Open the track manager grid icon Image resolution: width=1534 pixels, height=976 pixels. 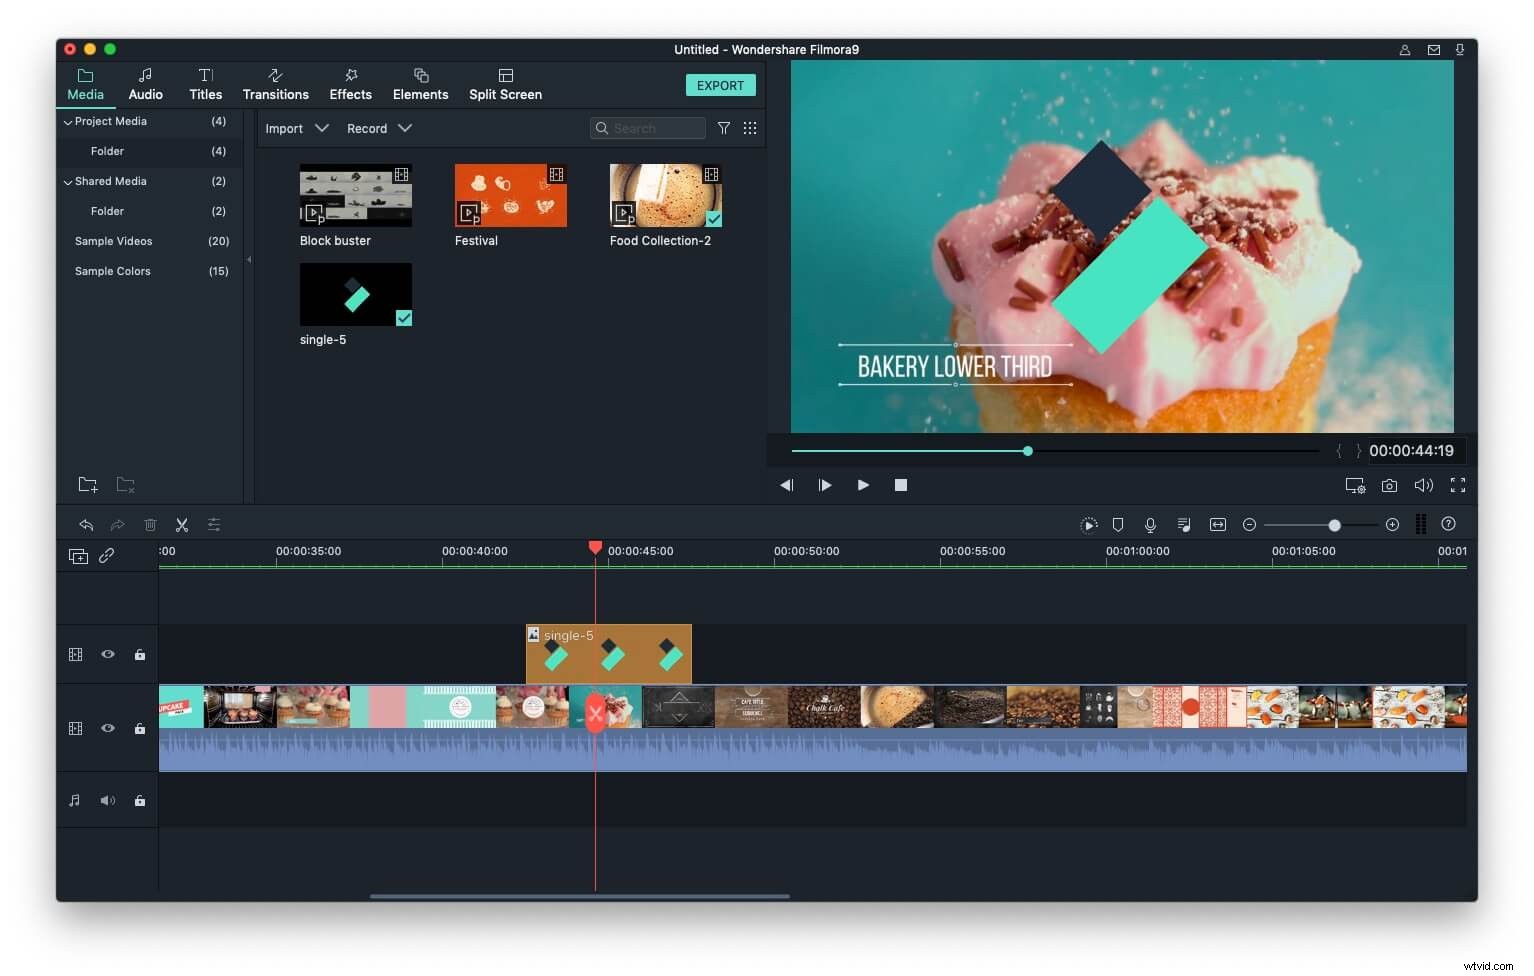point(1421,524)
